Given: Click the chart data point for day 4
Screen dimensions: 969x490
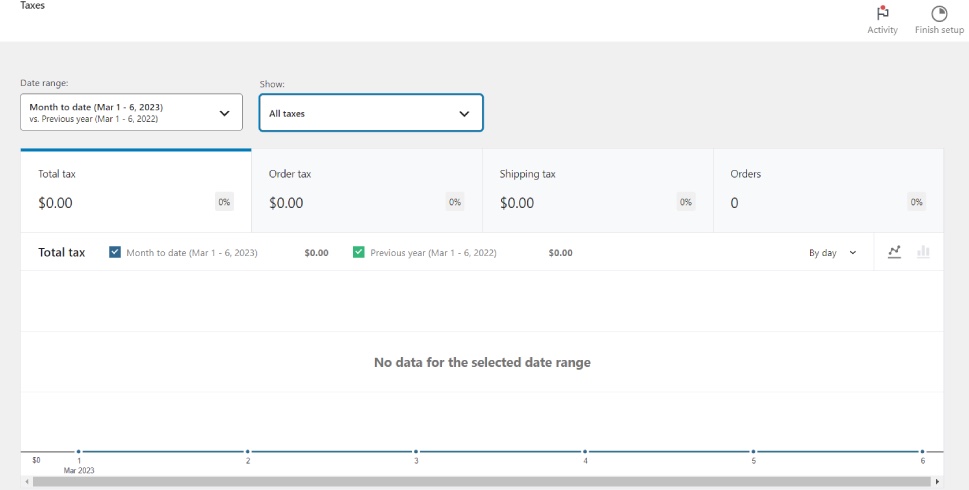Looking at the screenshot, I should click(586, 452).
